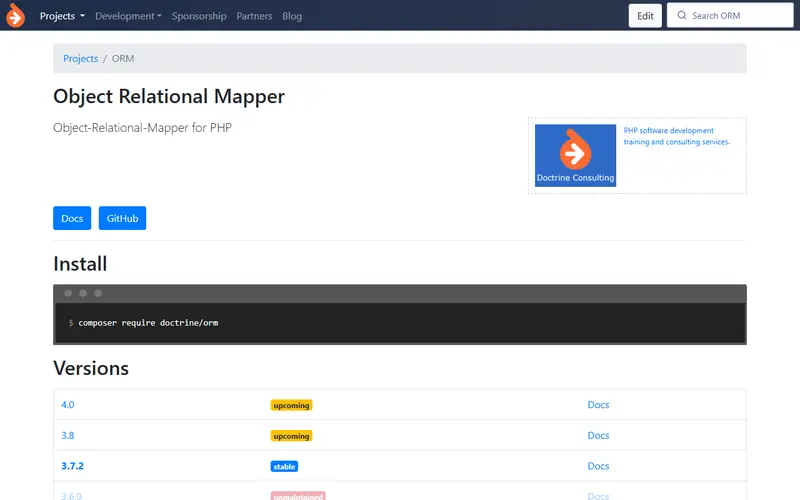
Task: Open Docs link for version 3.7.2
Action: (x=598, y=466)
